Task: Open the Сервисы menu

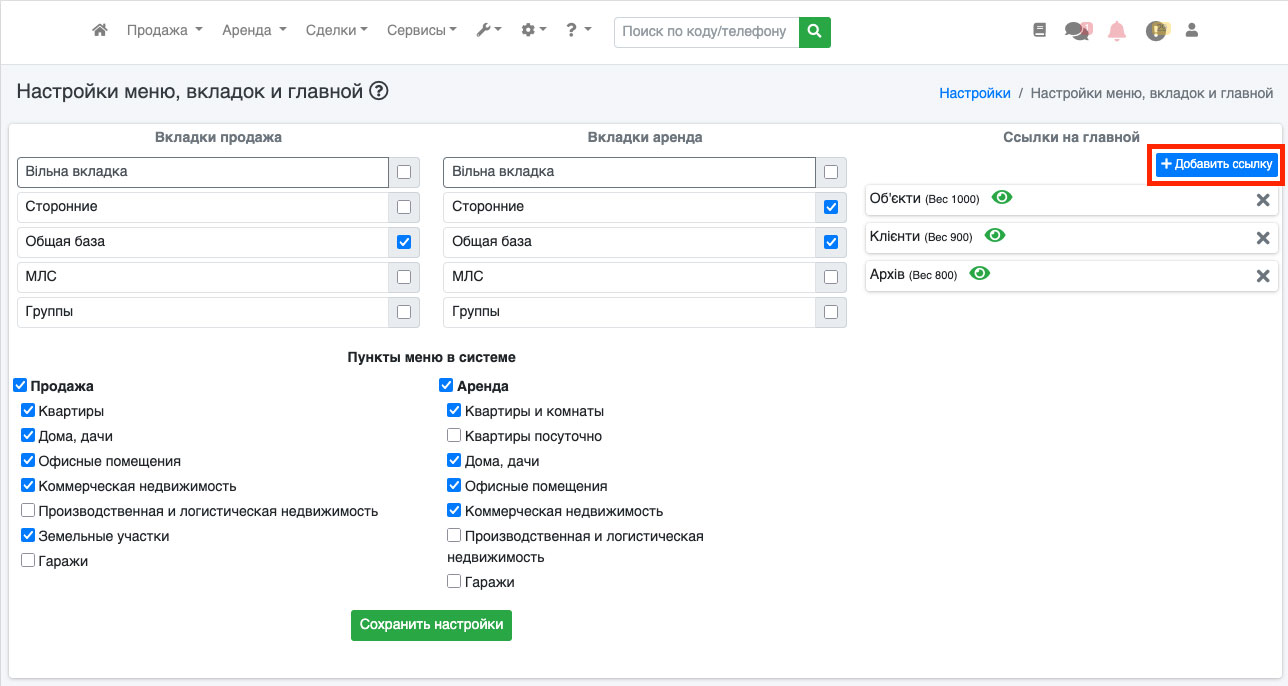Action: coord(421,31)
